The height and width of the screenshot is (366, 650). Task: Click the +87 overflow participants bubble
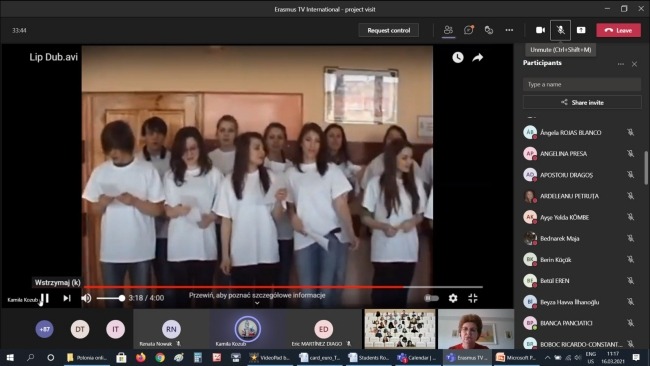[x=44, y=329]
